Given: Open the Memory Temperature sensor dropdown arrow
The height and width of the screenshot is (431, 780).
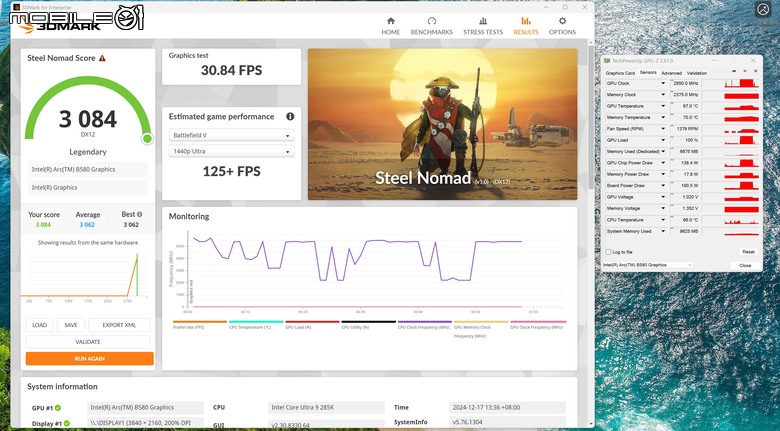Looking at the screenshot, I should (663, 117).
